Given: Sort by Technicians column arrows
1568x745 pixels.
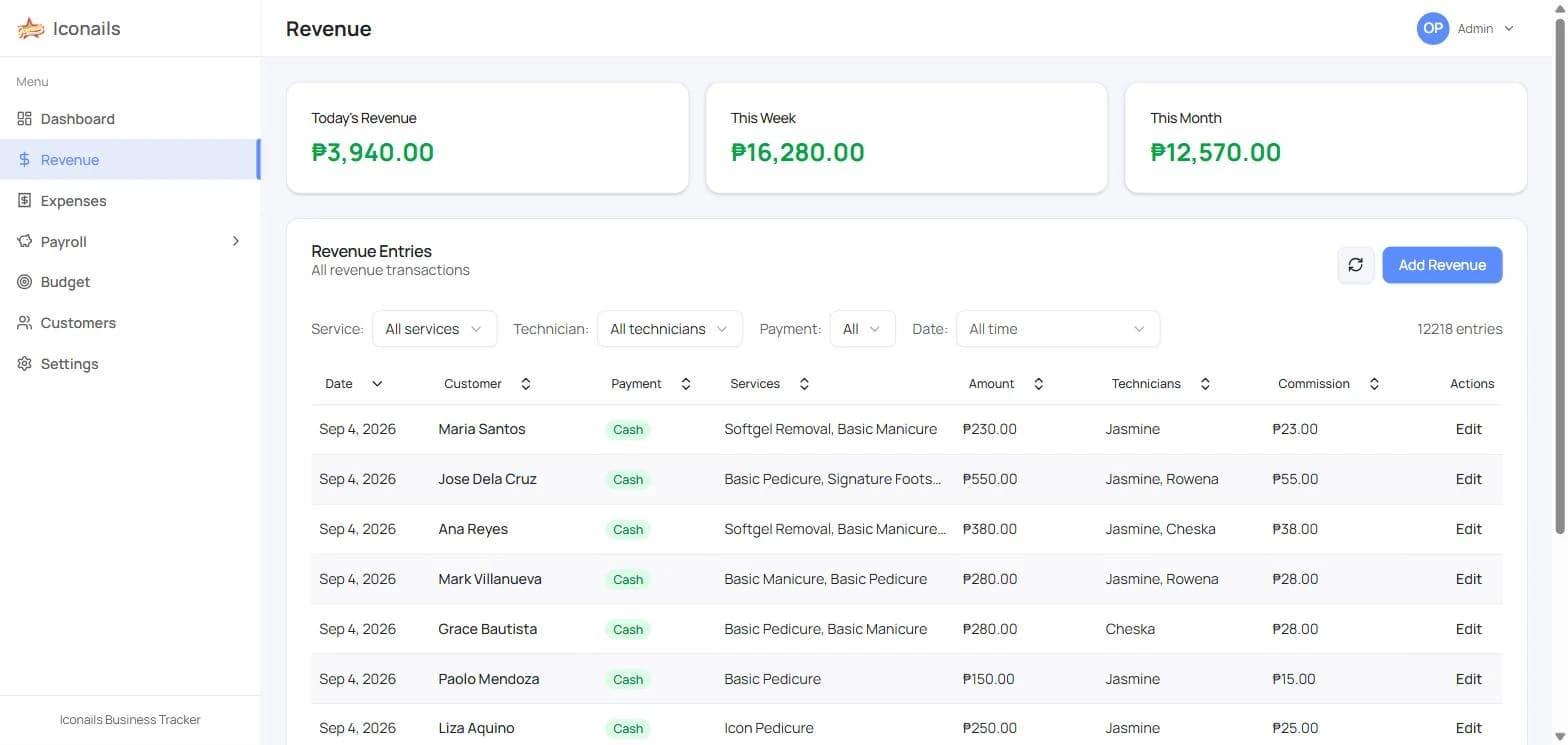Looking at the screenshot, I should 1205,384.
